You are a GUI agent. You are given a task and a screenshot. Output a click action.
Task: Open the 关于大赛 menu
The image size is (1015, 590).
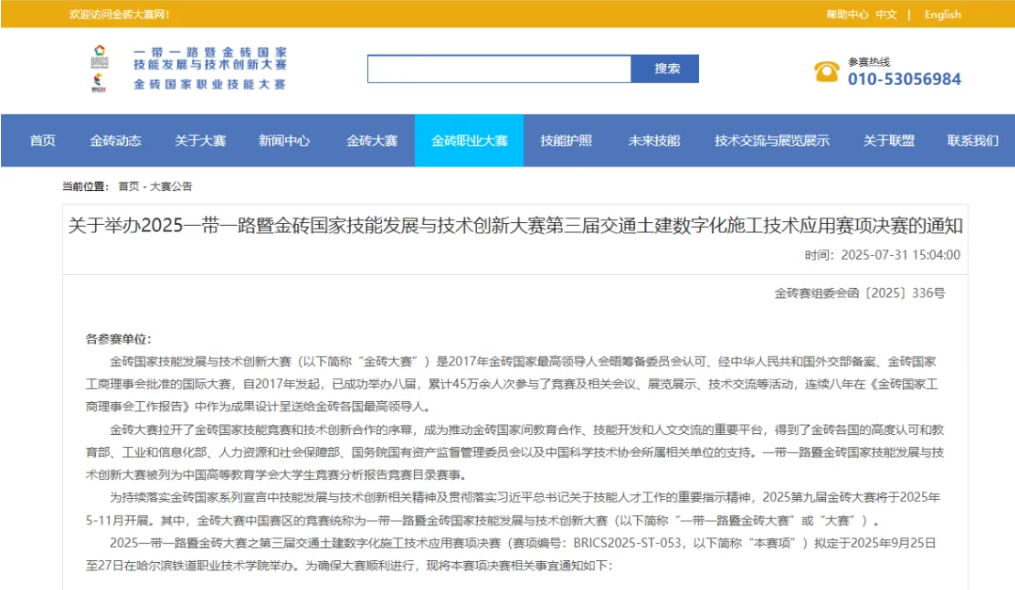click(201, 140)
